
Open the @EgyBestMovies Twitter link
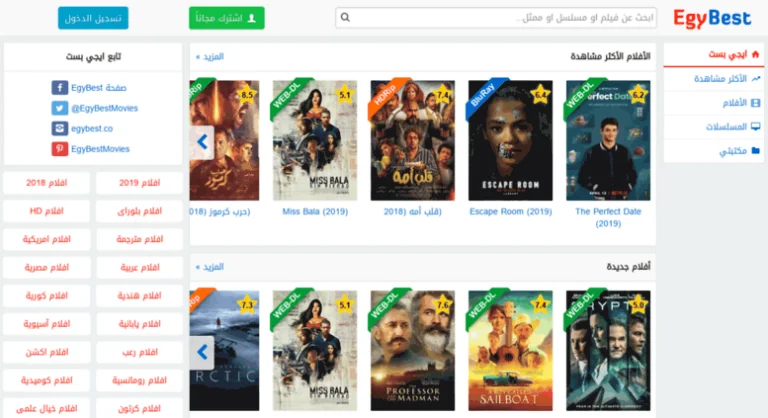click(104, 108)
